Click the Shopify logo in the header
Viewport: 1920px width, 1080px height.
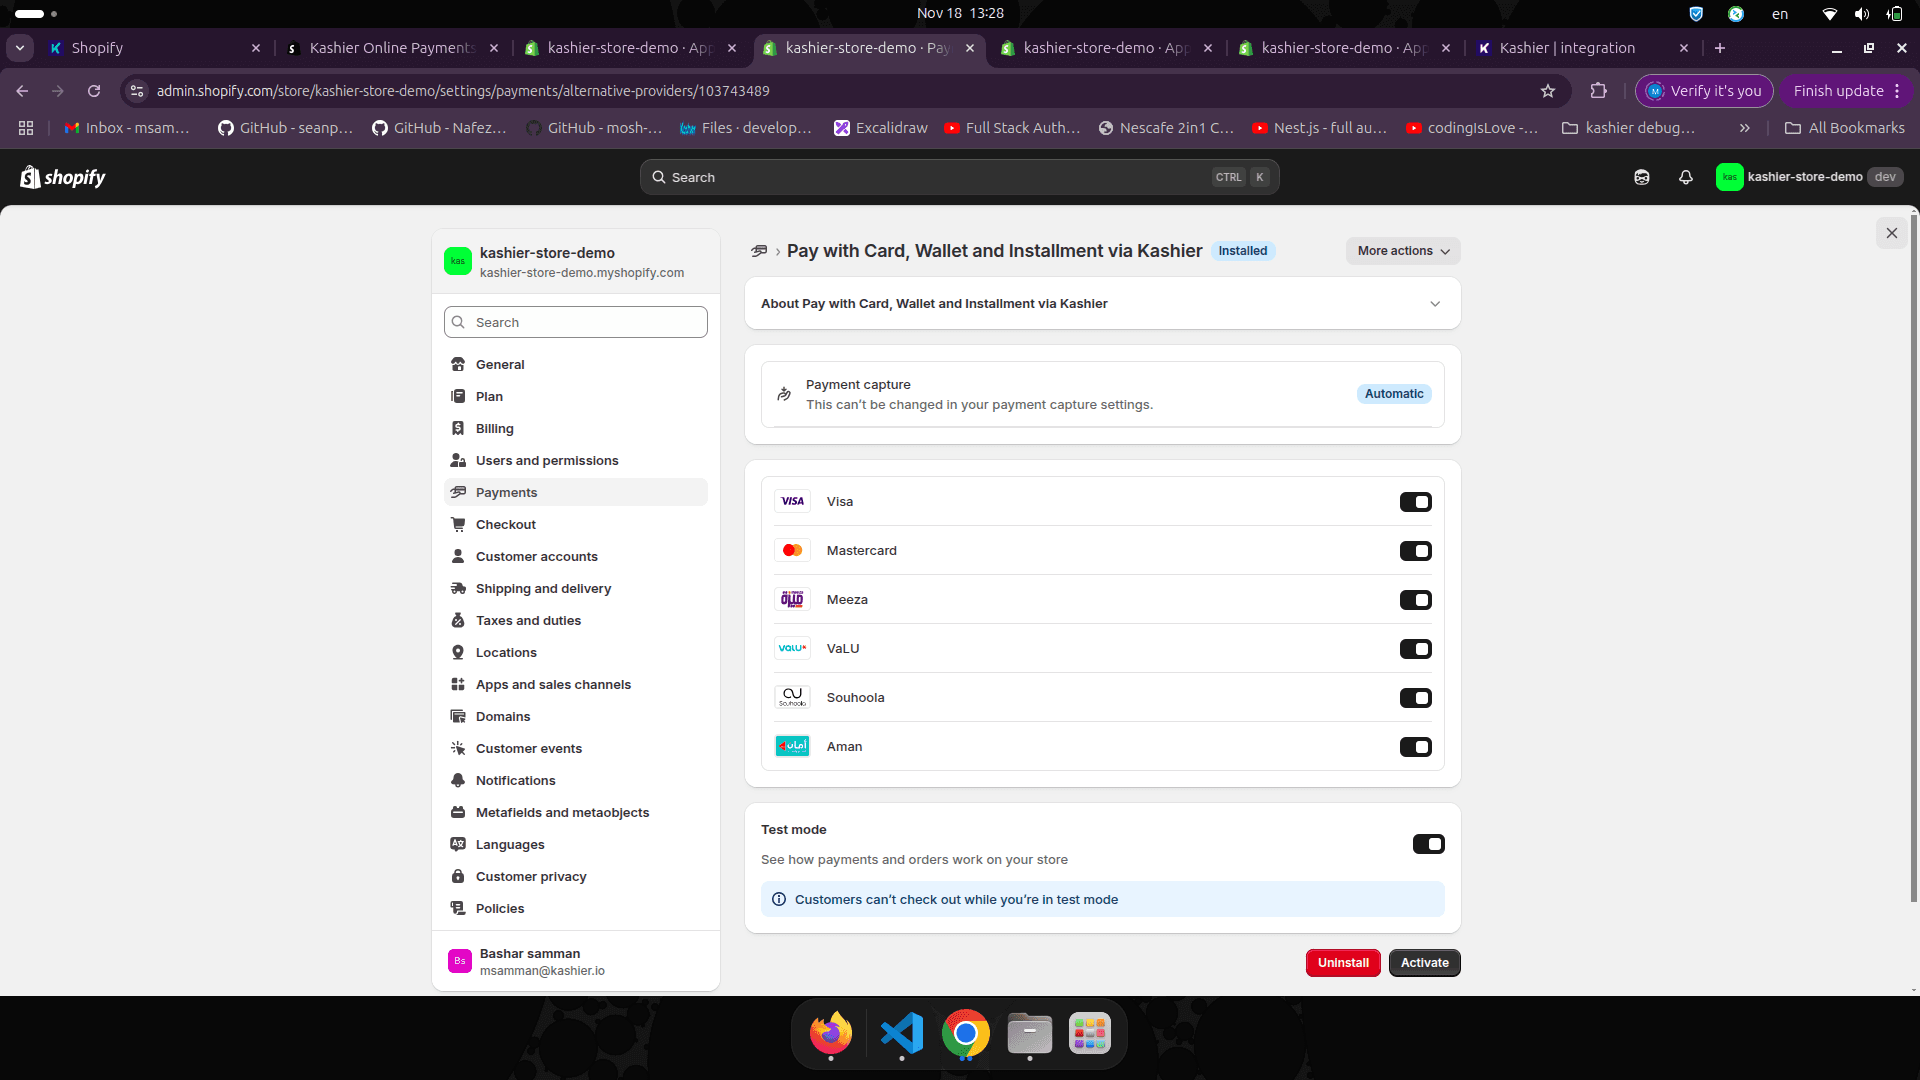coord(63,177)
